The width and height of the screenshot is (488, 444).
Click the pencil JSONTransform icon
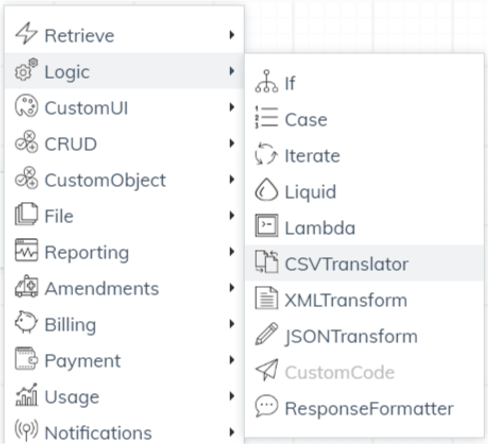(266, 334)
